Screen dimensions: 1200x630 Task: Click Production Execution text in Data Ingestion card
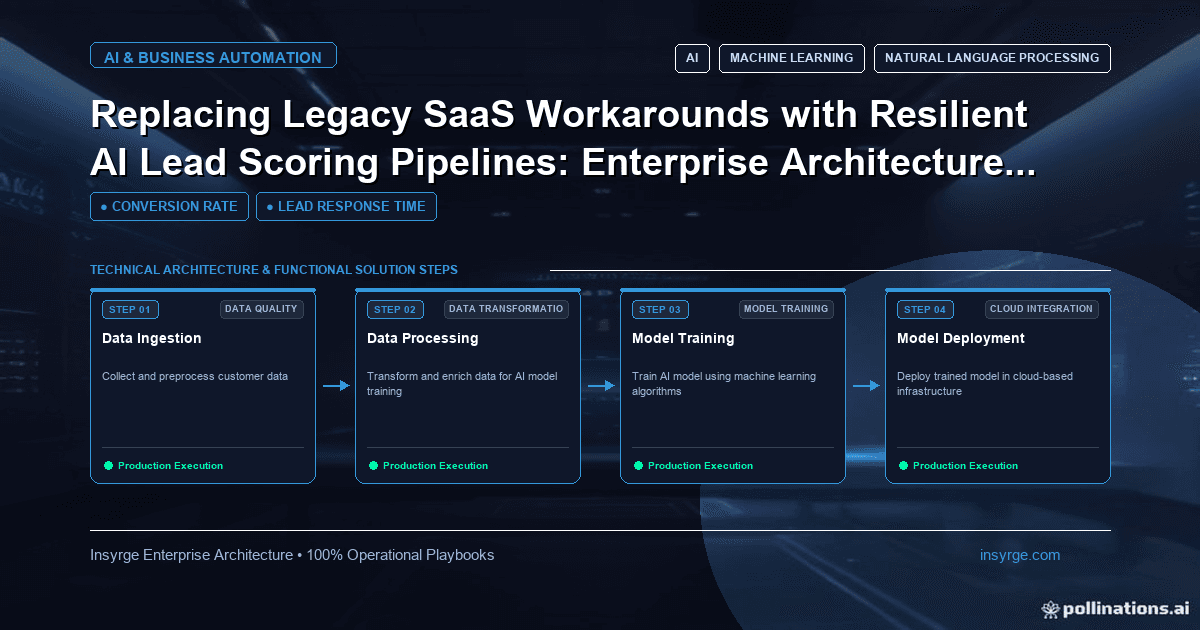click(170, 466)
